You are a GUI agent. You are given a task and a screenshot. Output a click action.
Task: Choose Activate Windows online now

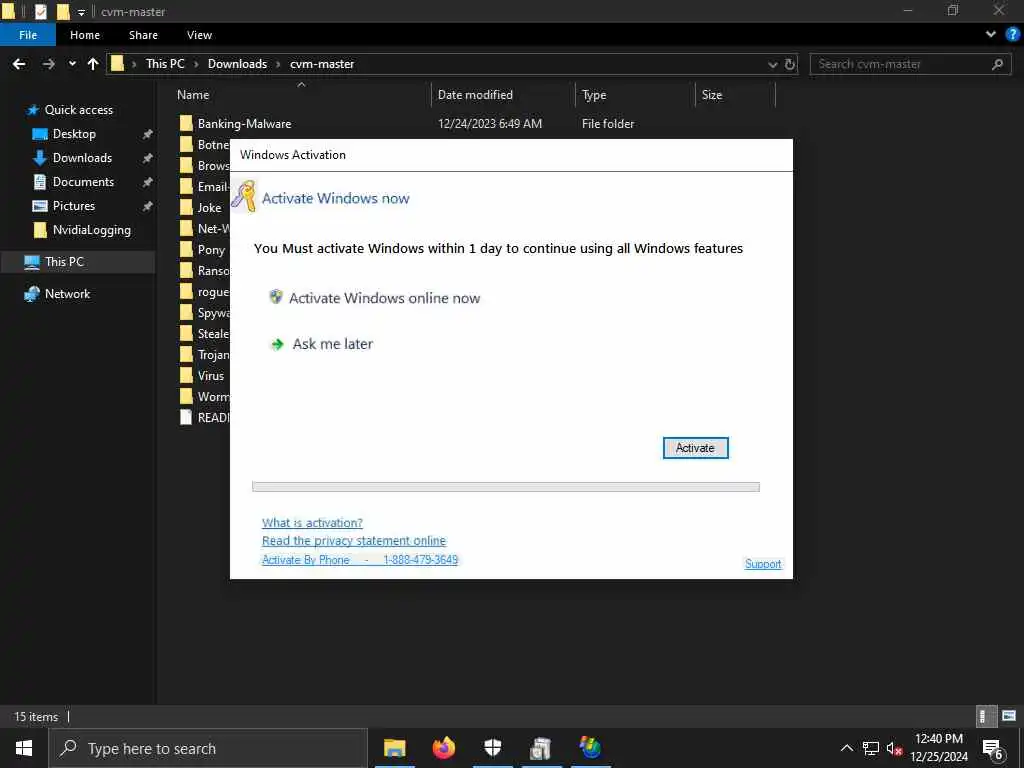click(384, 298)
